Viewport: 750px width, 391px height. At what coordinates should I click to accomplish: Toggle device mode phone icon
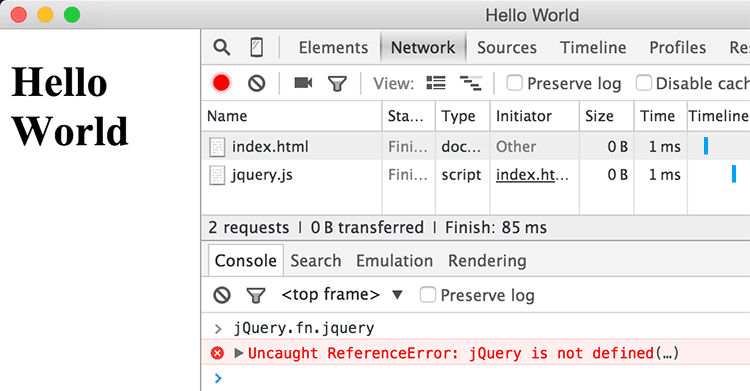tap(256, 47)
